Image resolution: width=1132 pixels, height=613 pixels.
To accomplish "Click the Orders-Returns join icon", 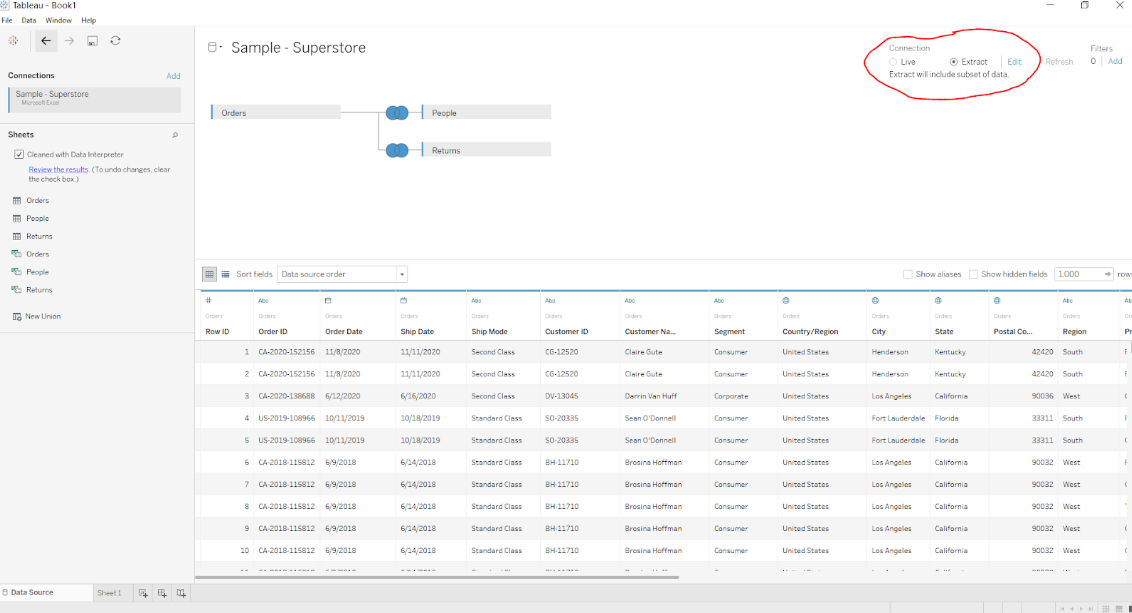I will point(397,150).
